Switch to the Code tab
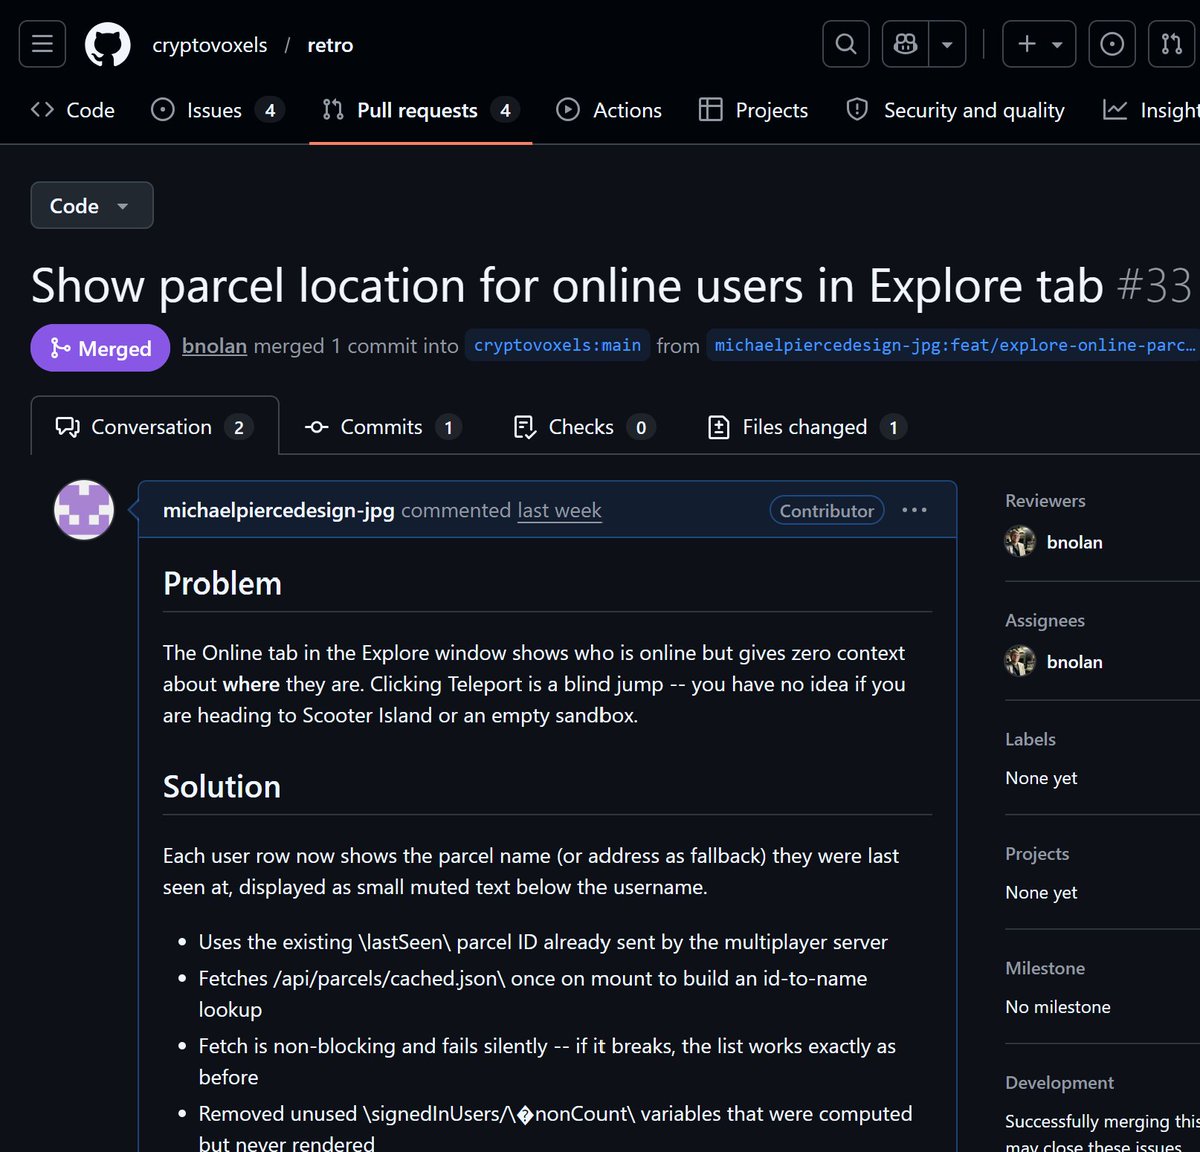 tap(73, 110)
